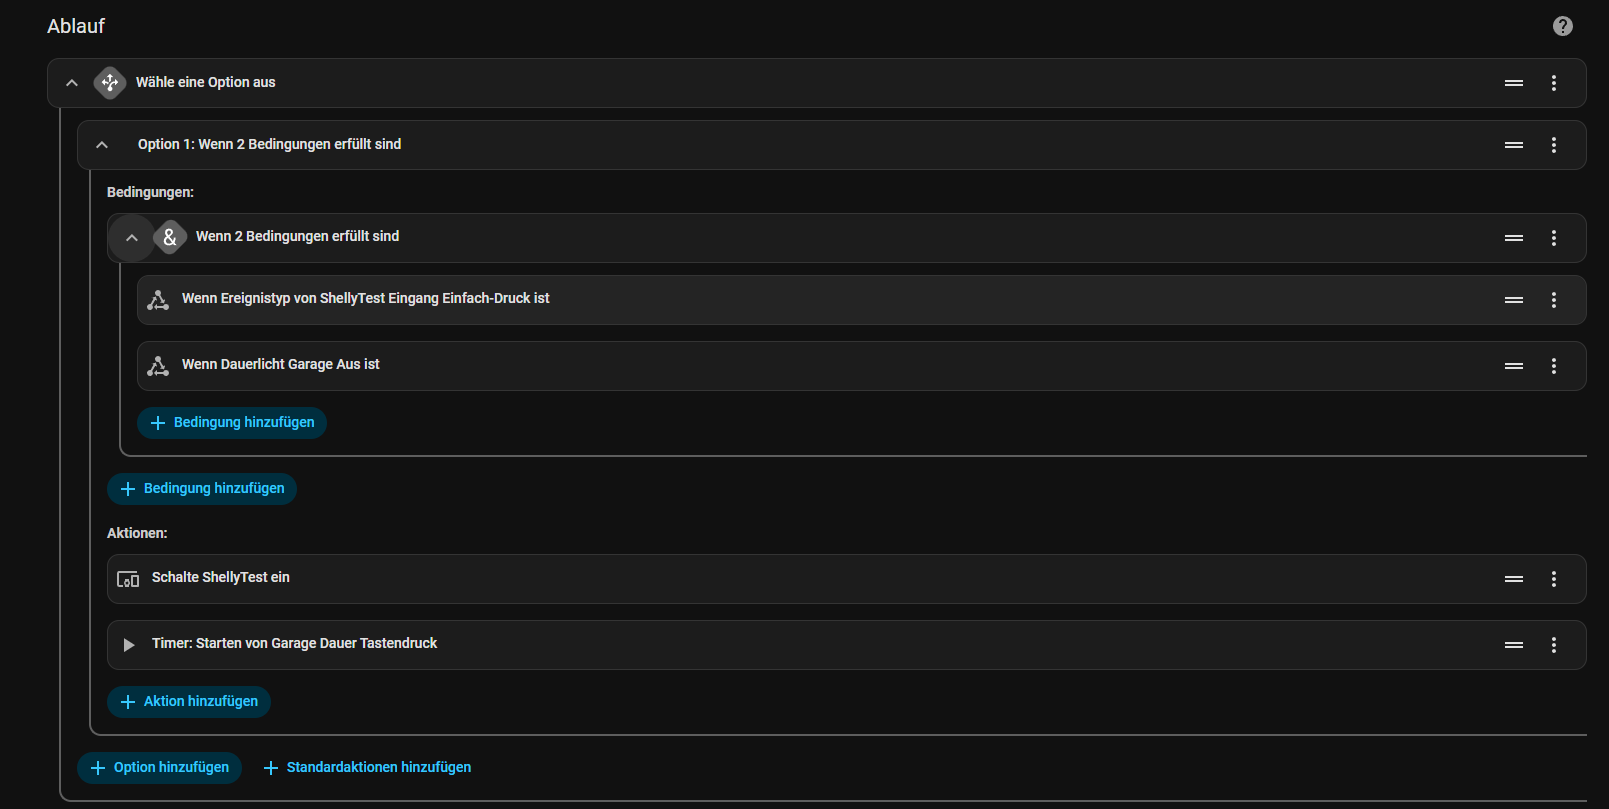Grab drag handle of Option 1 row
The height and width of the screenshot is (809, 1609).
coord(1514,145)
